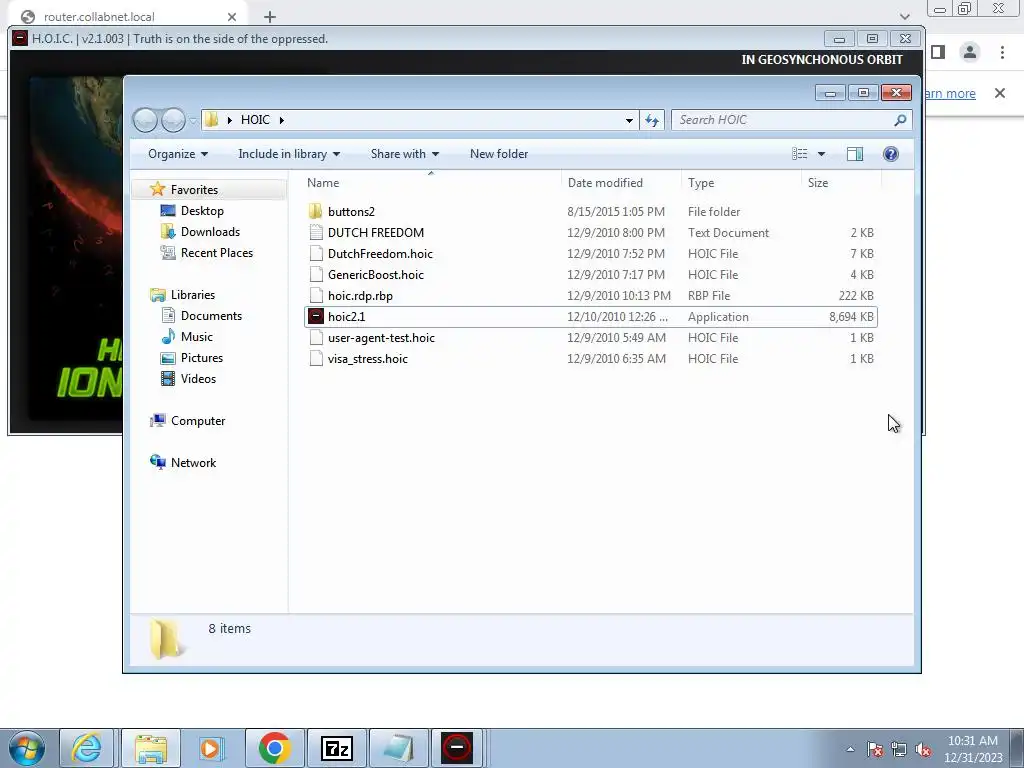Open Chrome three-dot menu
This screenshot has width=1024, height=768.
click(1002, 52)
